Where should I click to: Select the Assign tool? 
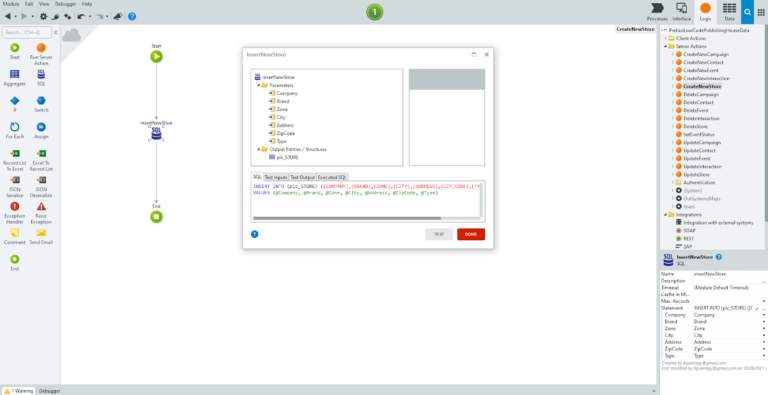41,130
